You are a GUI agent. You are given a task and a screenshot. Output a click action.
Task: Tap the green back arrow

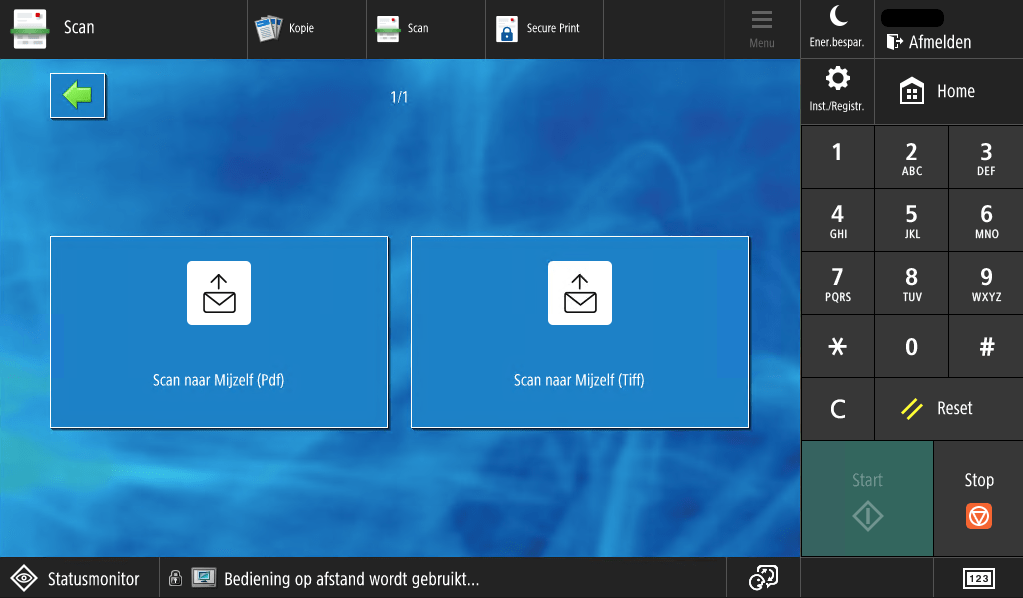coord(77,95)
